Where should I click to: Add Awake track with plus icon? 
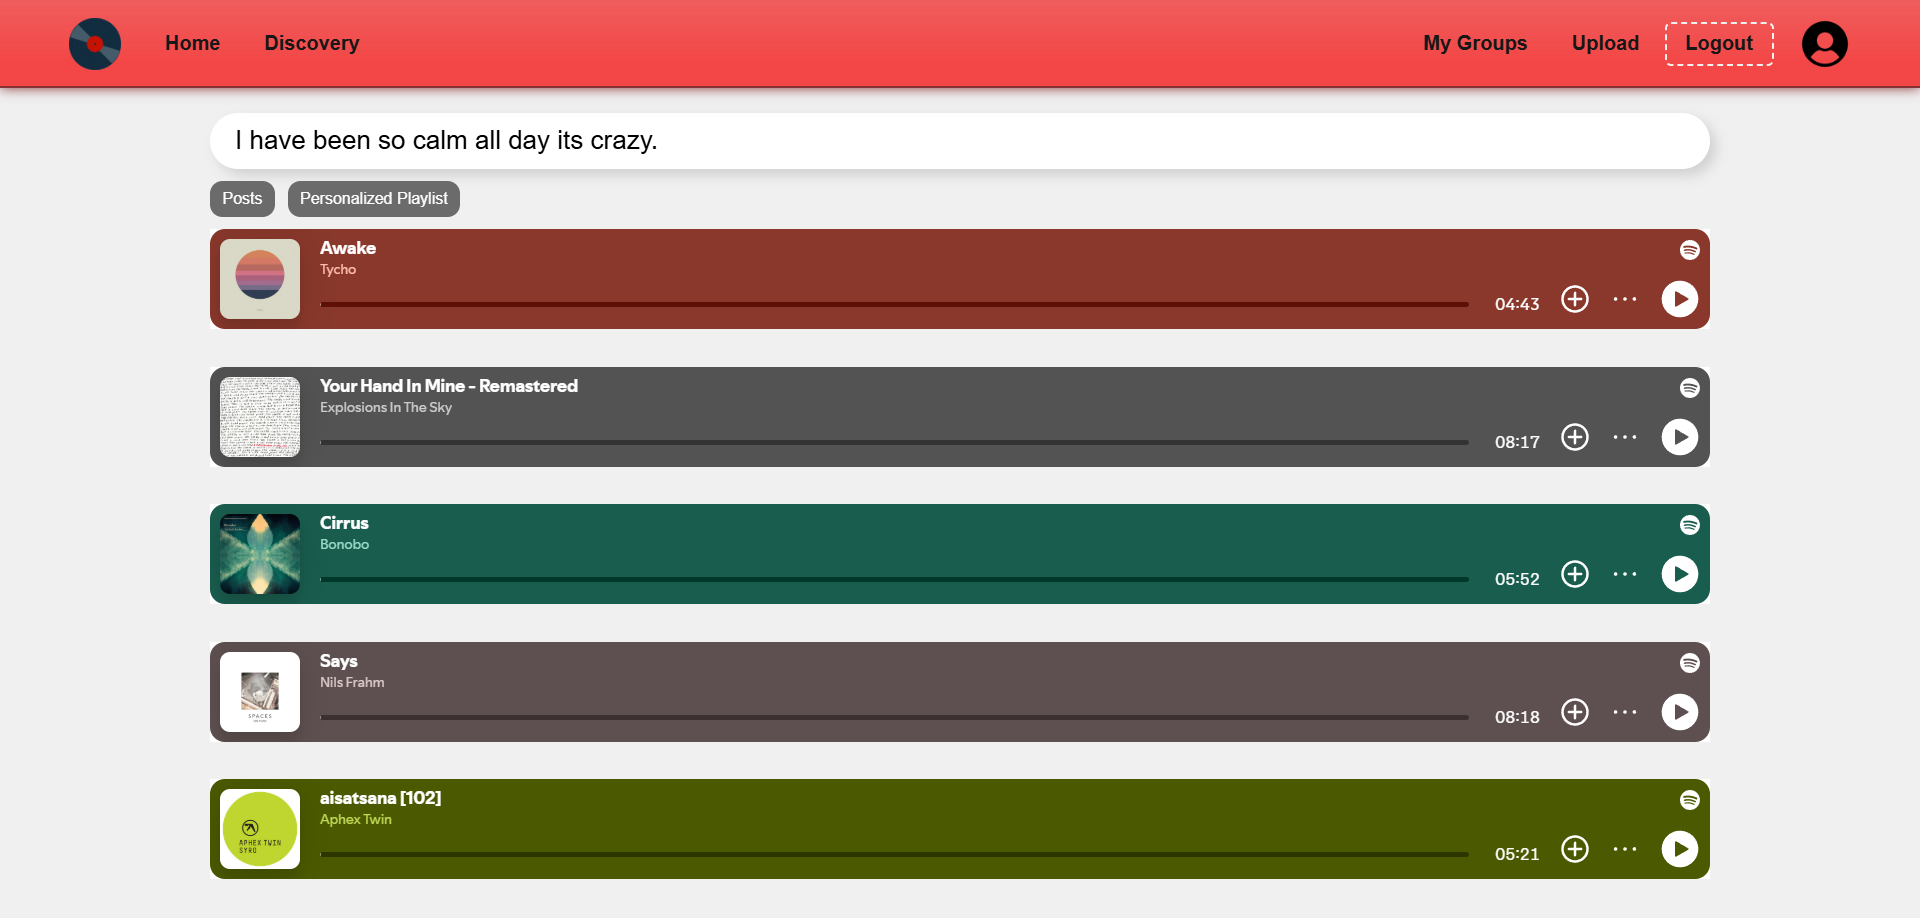coord(1575,299)
